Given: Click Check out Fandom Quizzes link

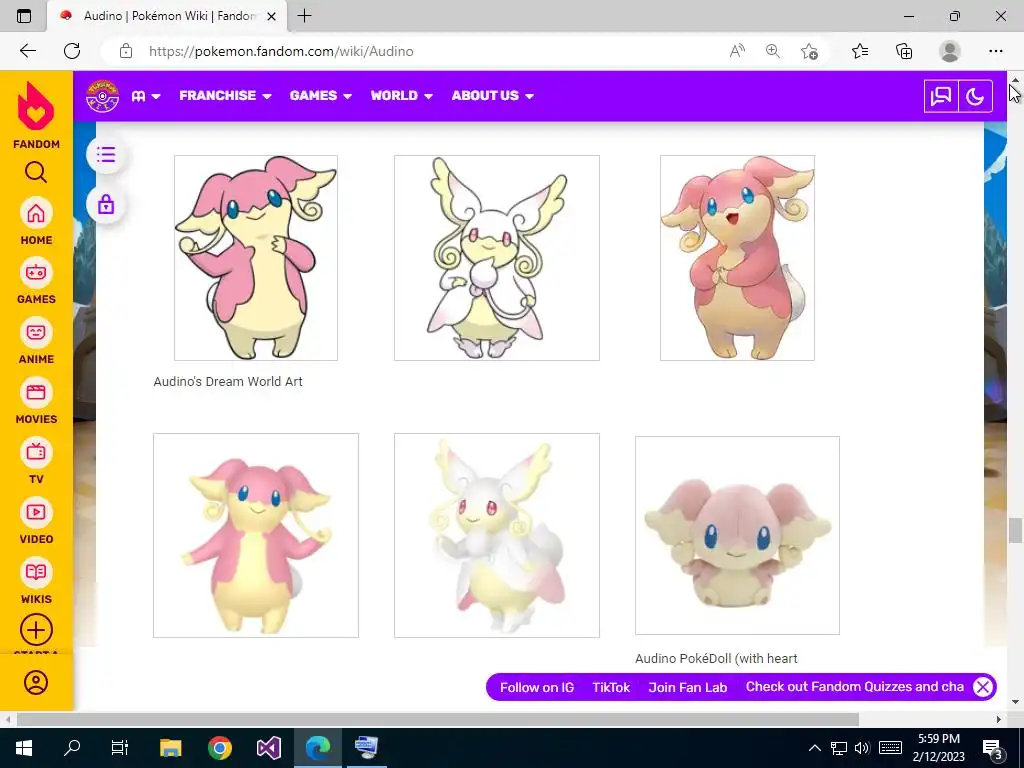Looking at the screenshot, I should coord(855,686).
